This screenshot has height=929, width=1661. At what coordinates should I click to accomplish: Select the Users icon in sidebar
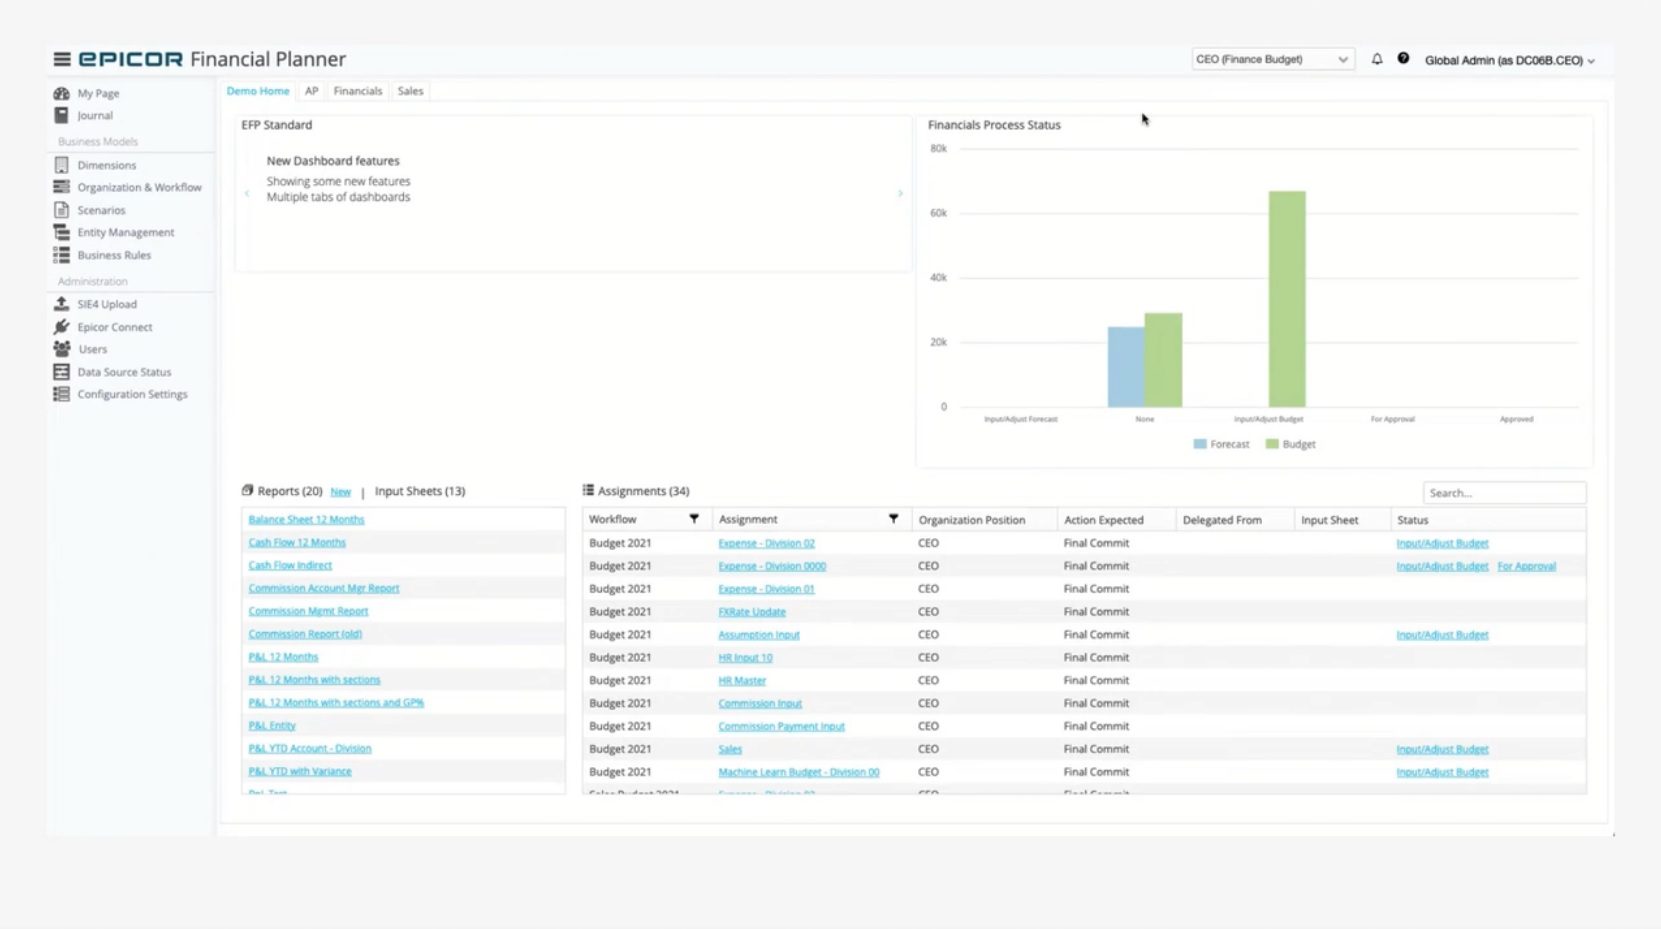(62, 349)
